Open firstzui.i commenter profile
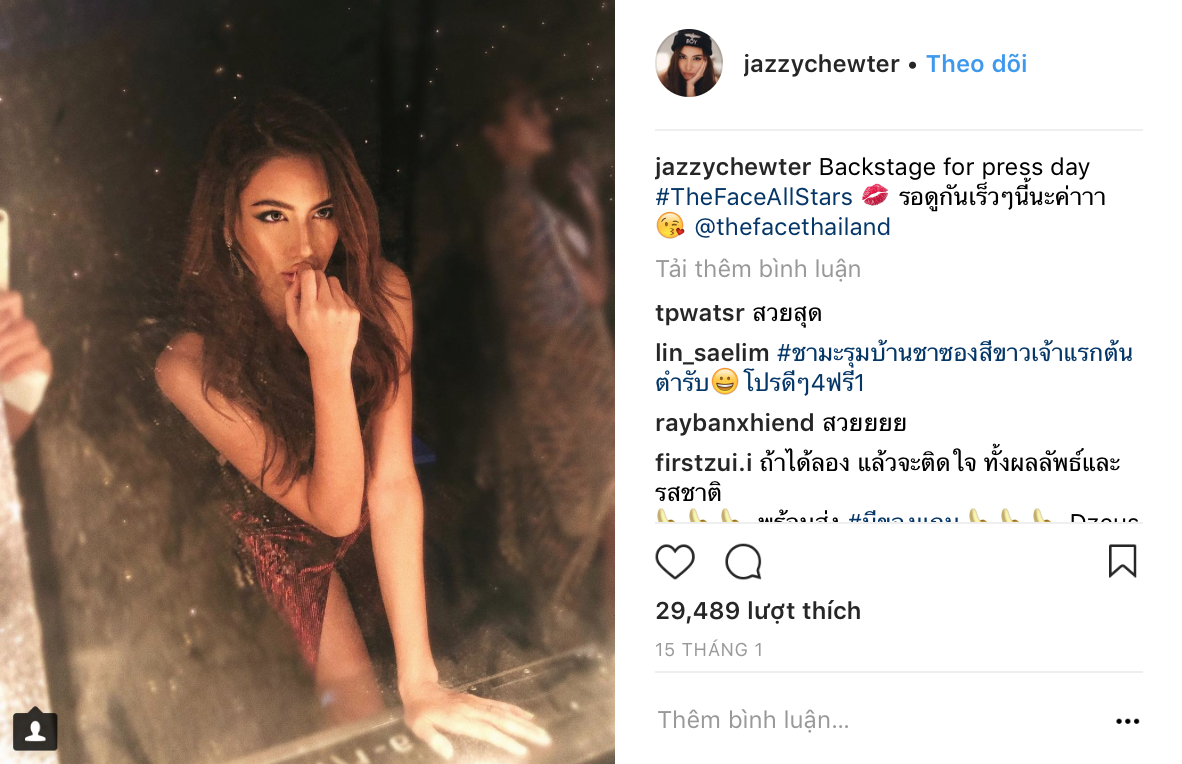 click(x=703, y=462)
